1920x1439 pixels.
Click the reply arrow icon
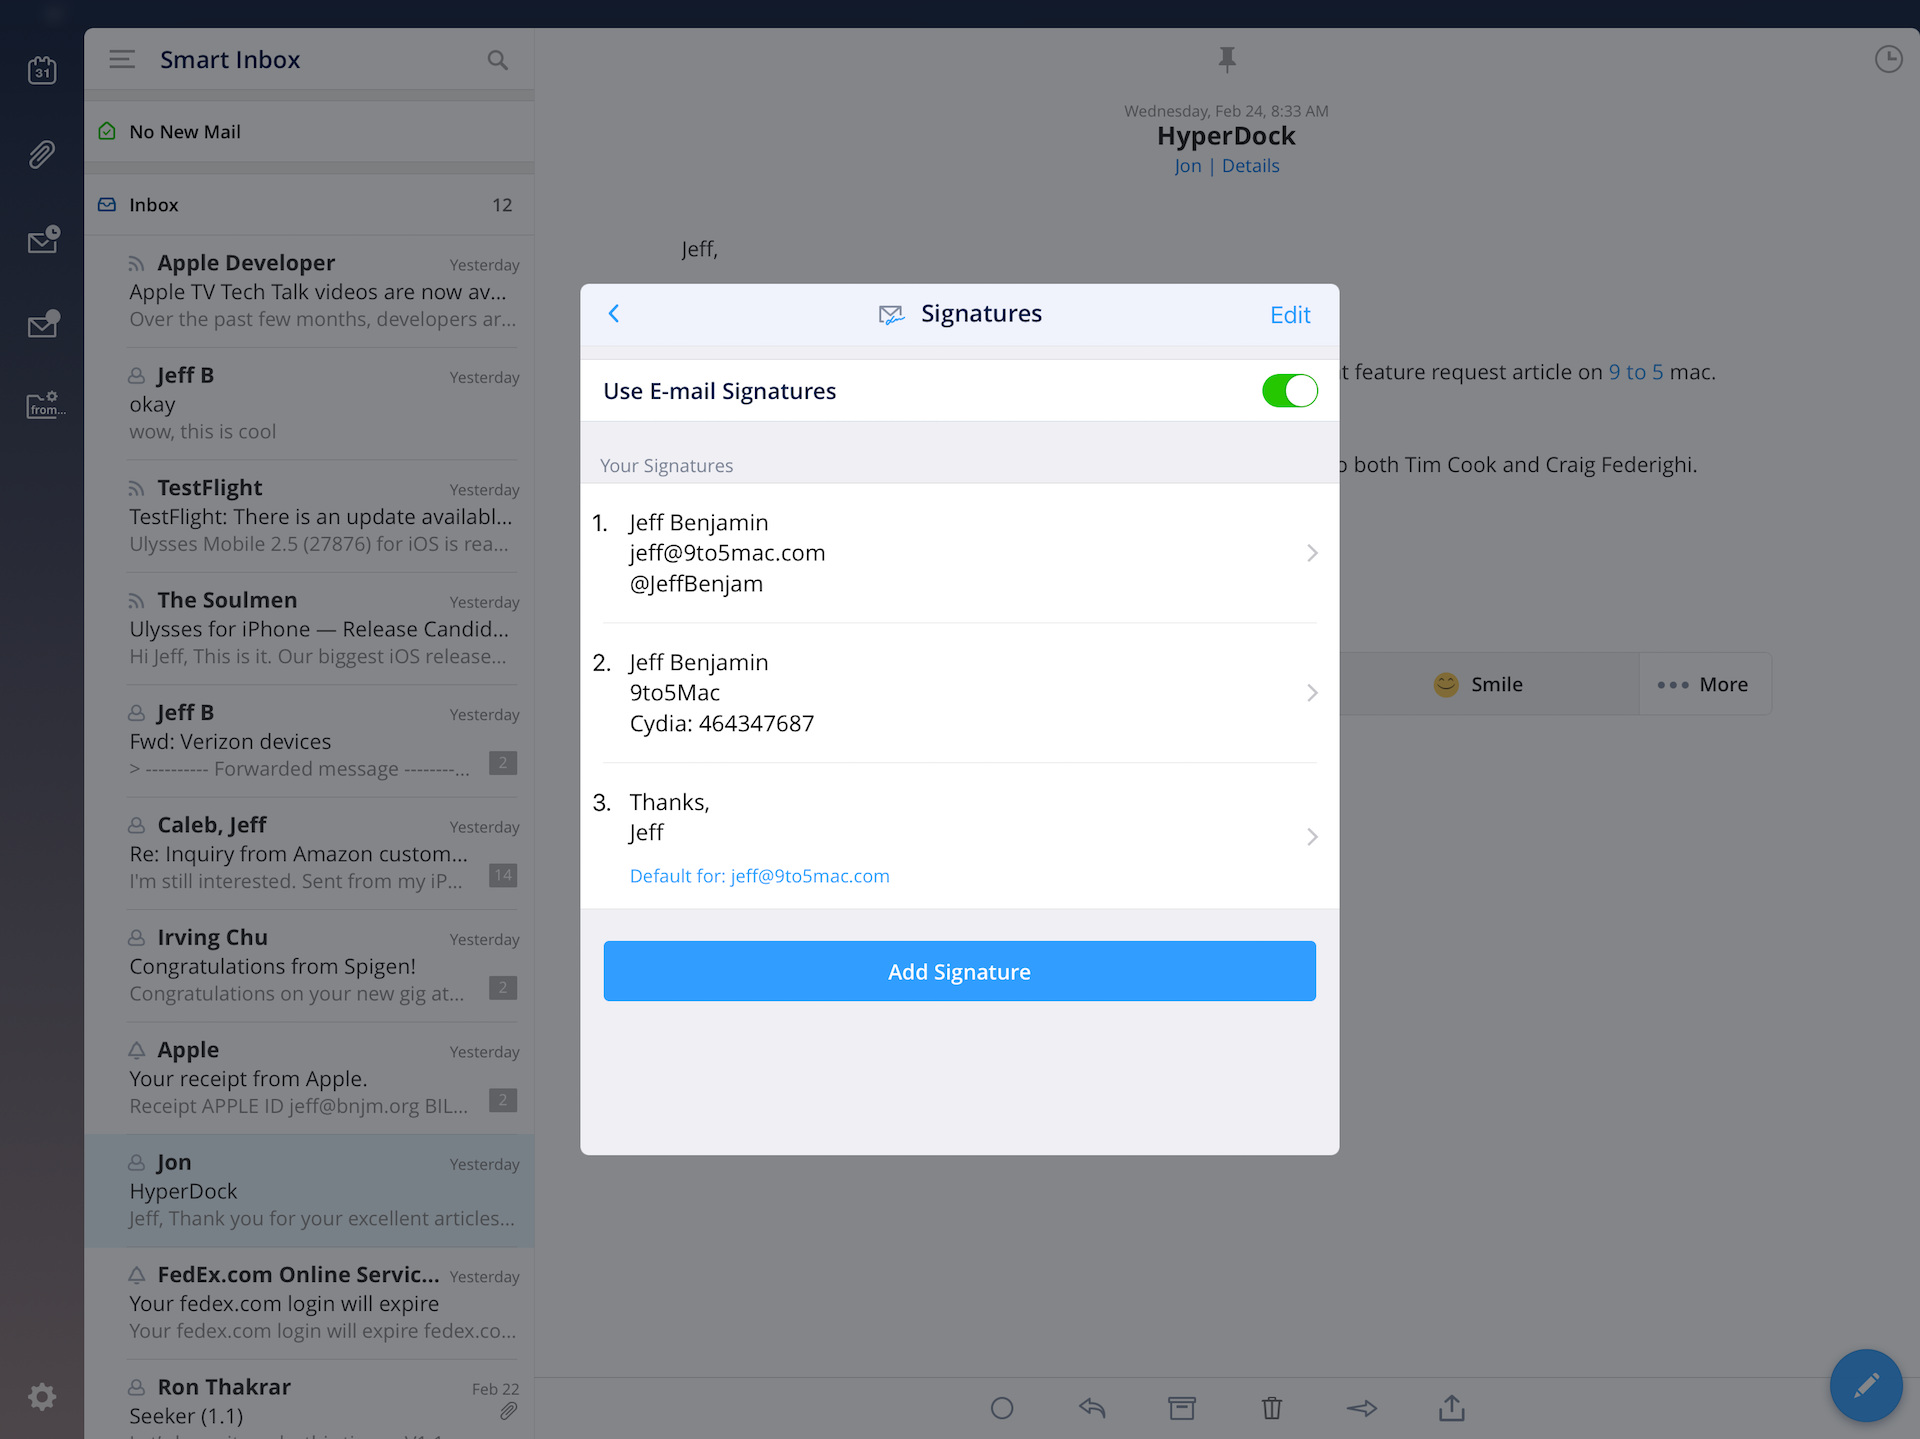tap(1092, 1408)
